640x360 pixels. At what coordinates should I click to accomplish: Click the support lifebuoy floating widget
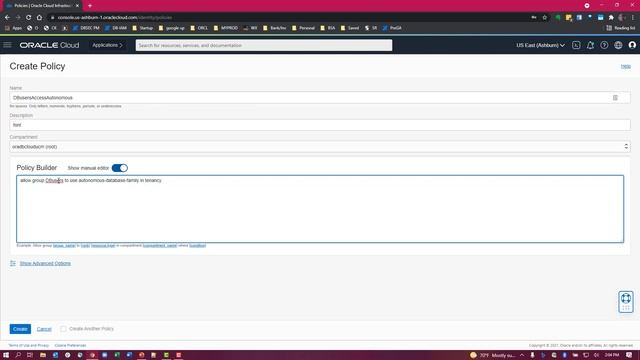pyautogui.click(x=626, y=302)
